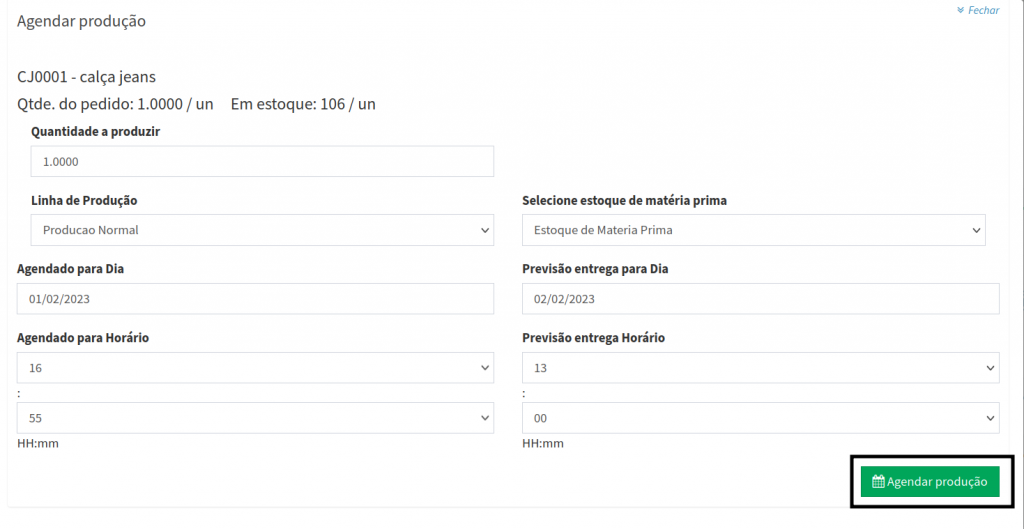Select the Previsão entrega para Dia field
Screen dimensions: 1024x529
pyautogui.click(x=760, y=299)
